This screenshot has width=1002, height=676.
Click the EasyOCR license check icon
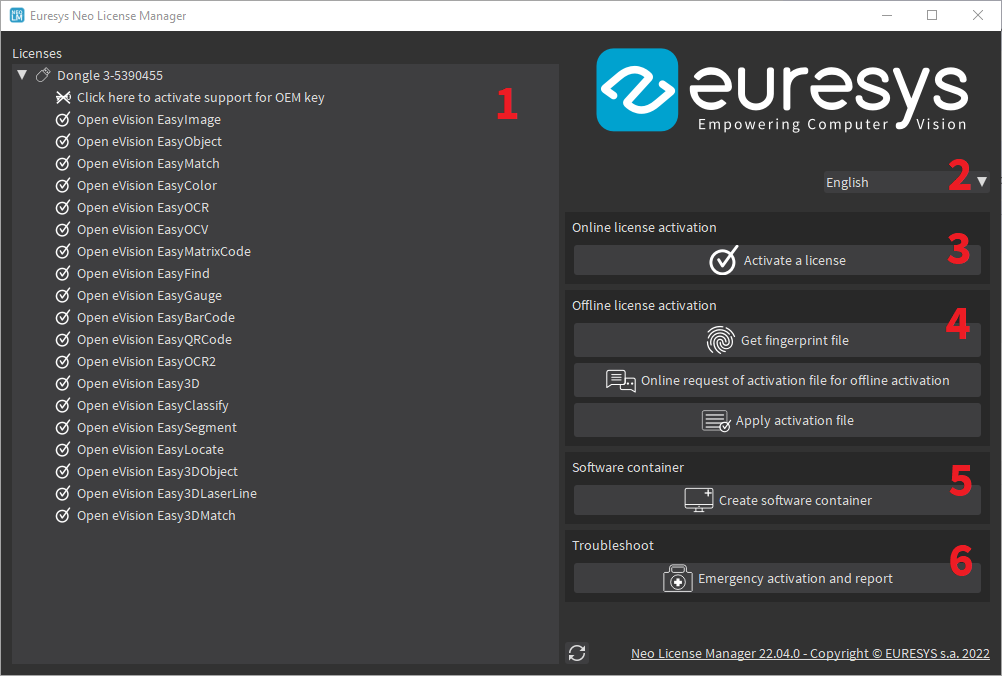click(63, 208)
